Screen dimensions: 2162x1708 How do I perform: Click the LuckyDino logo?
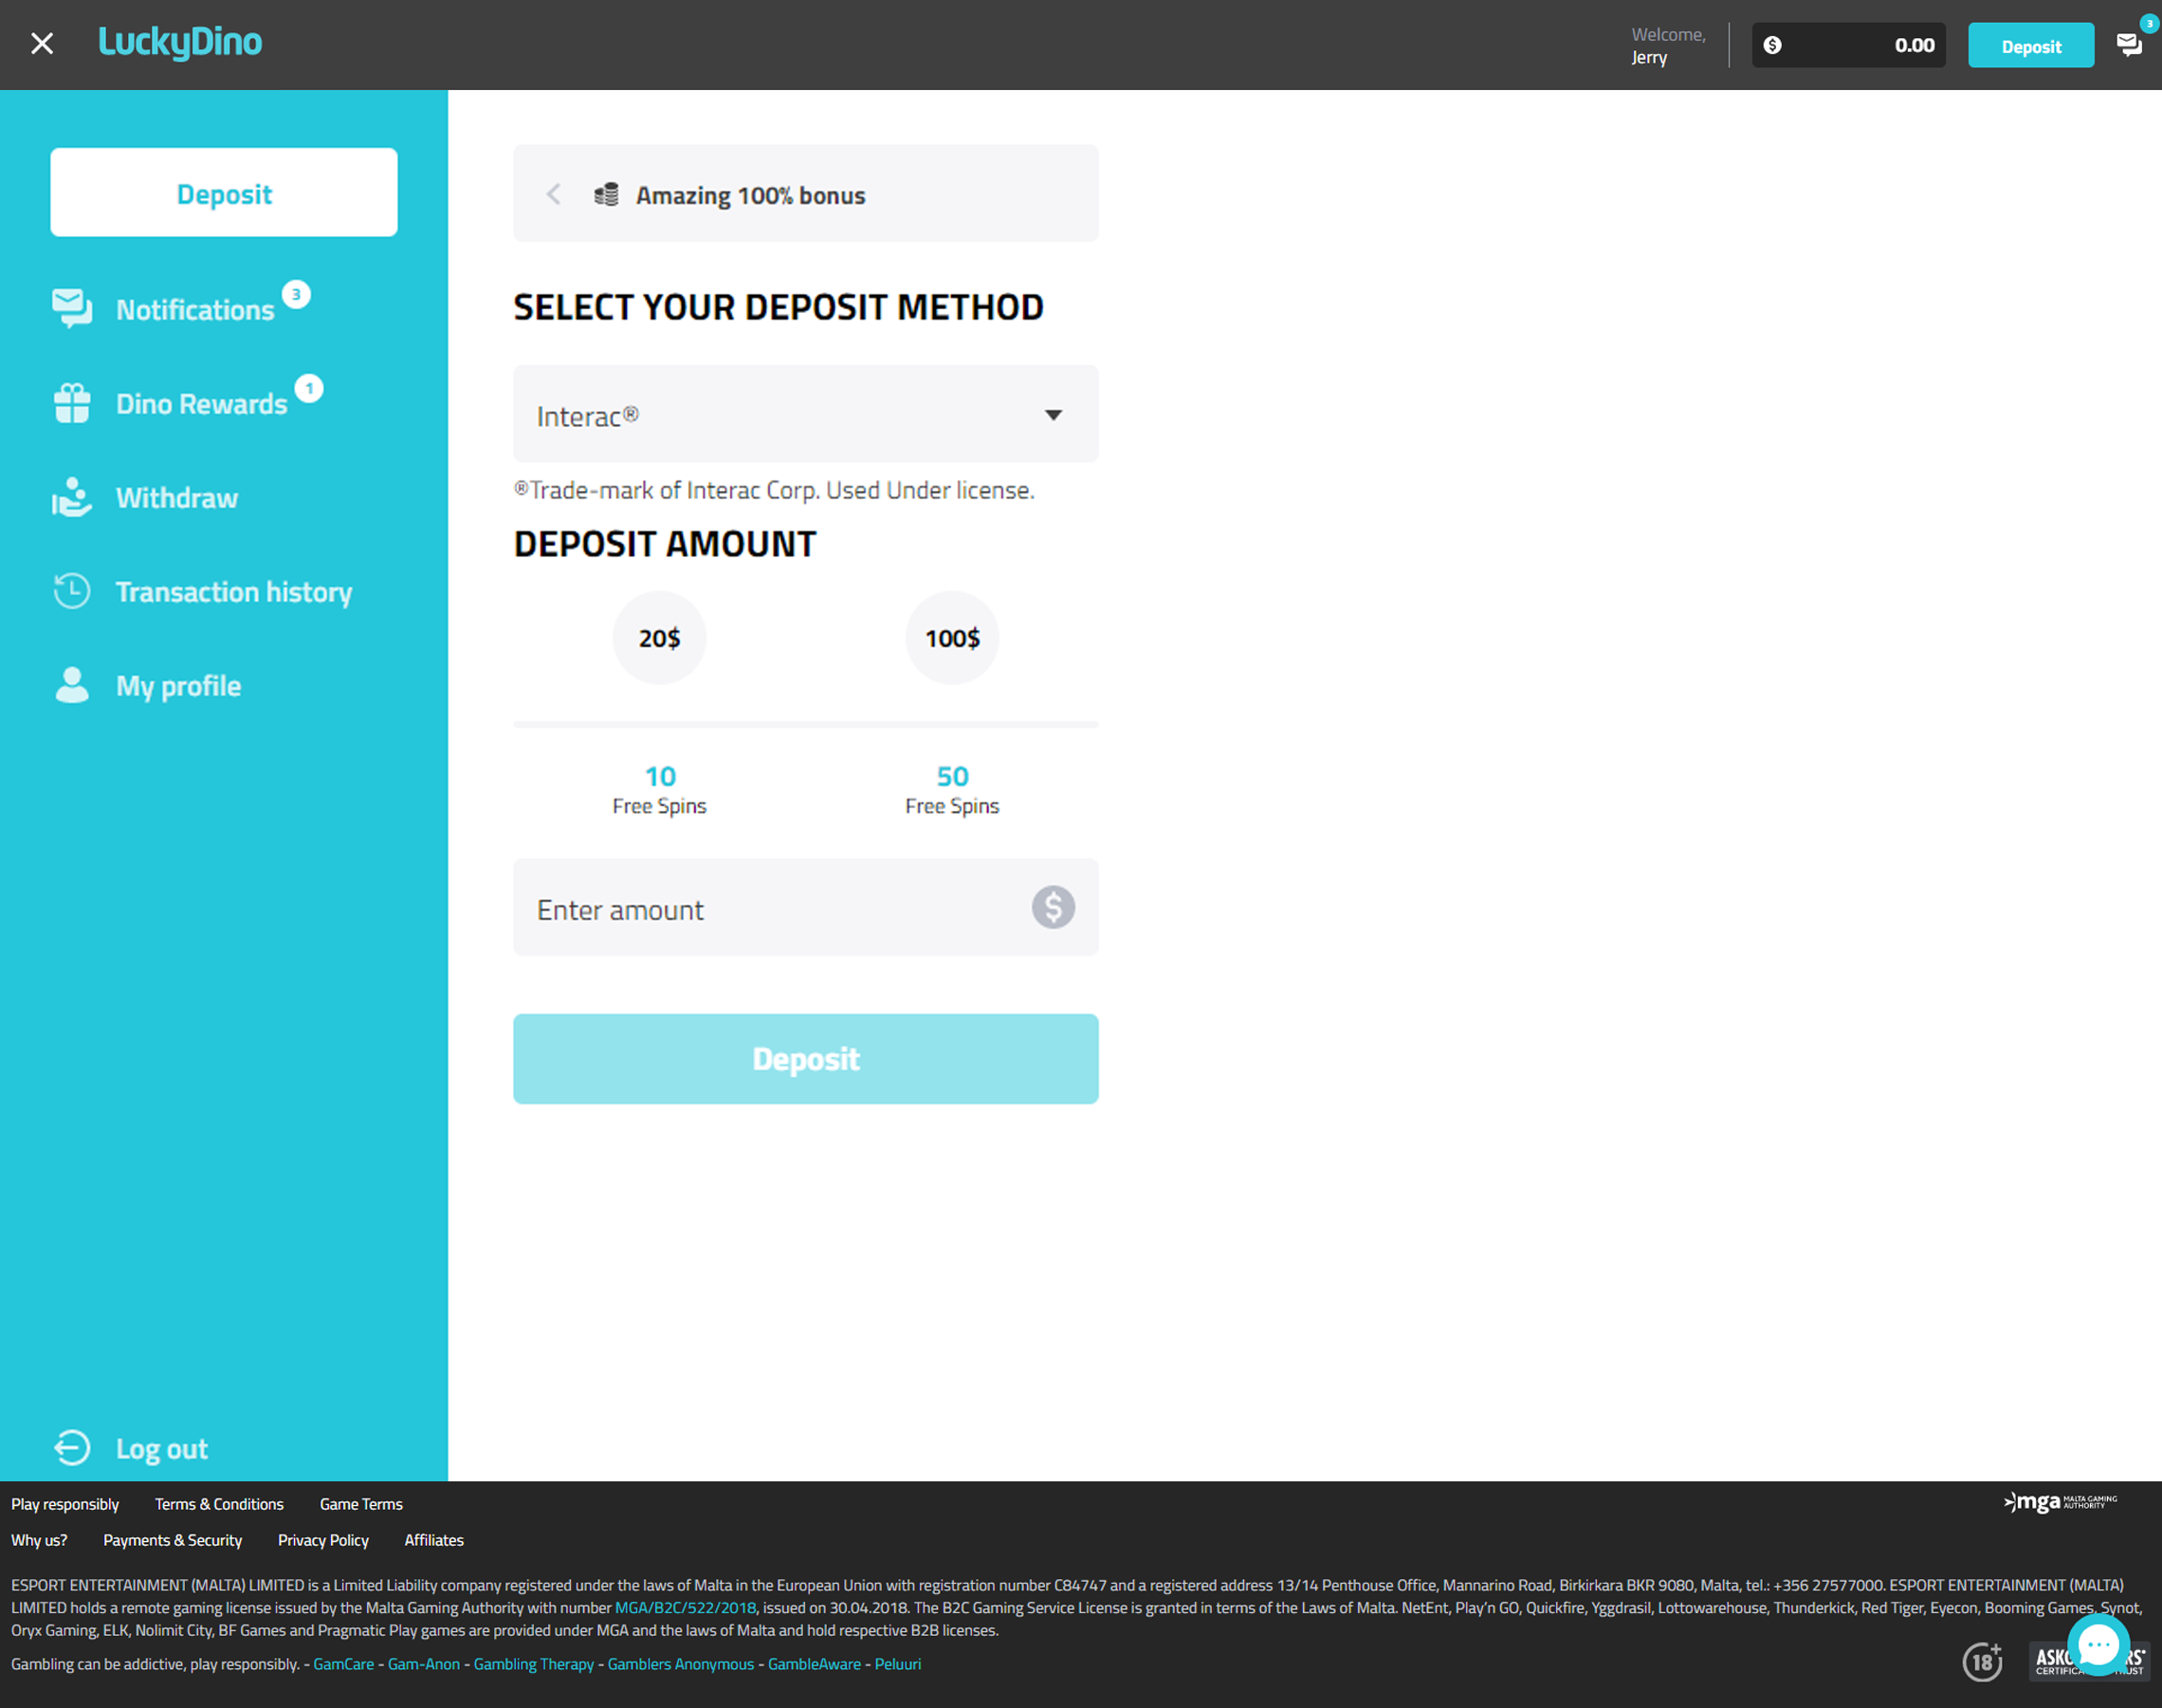[180, 43]
